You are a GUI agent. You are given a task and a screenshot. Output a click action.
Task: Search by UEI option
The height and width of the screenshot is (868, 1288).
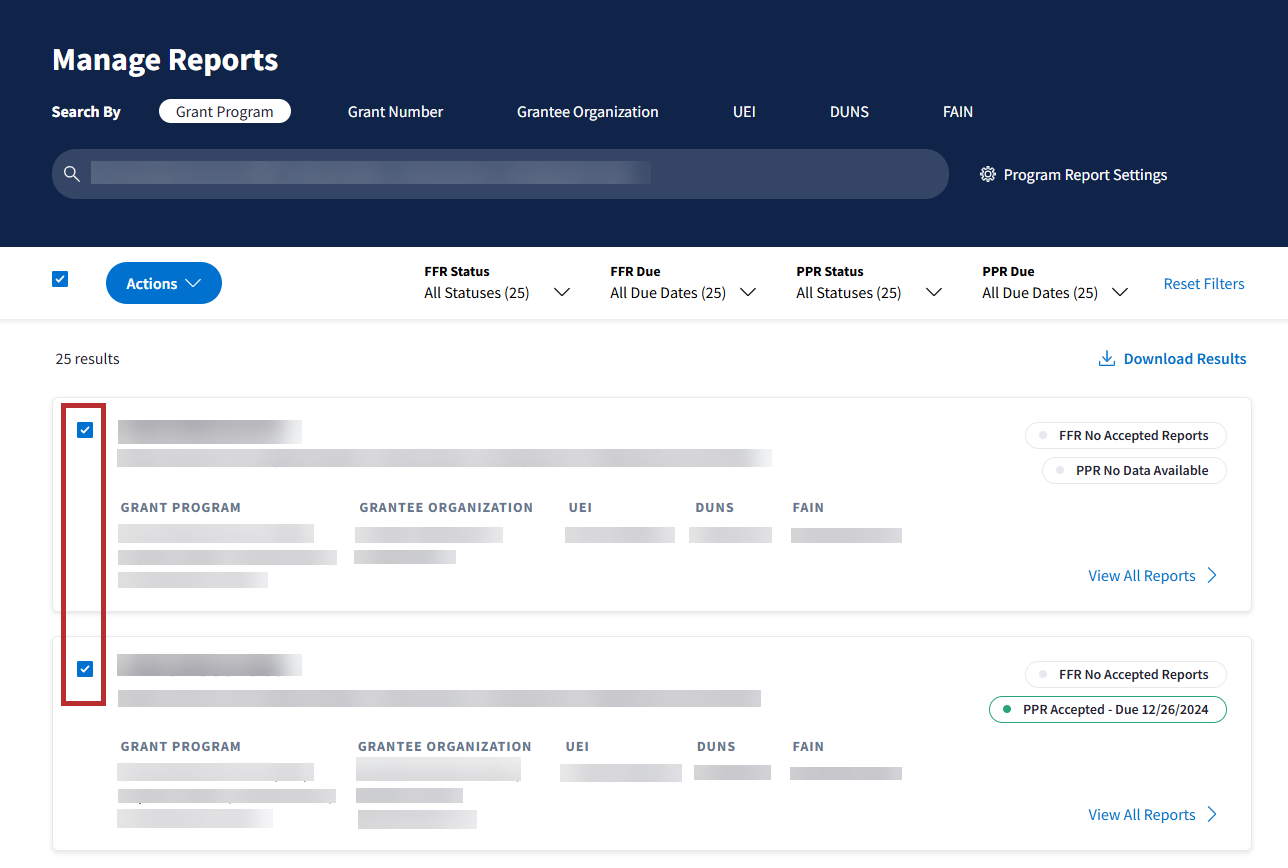pos(744,112)
